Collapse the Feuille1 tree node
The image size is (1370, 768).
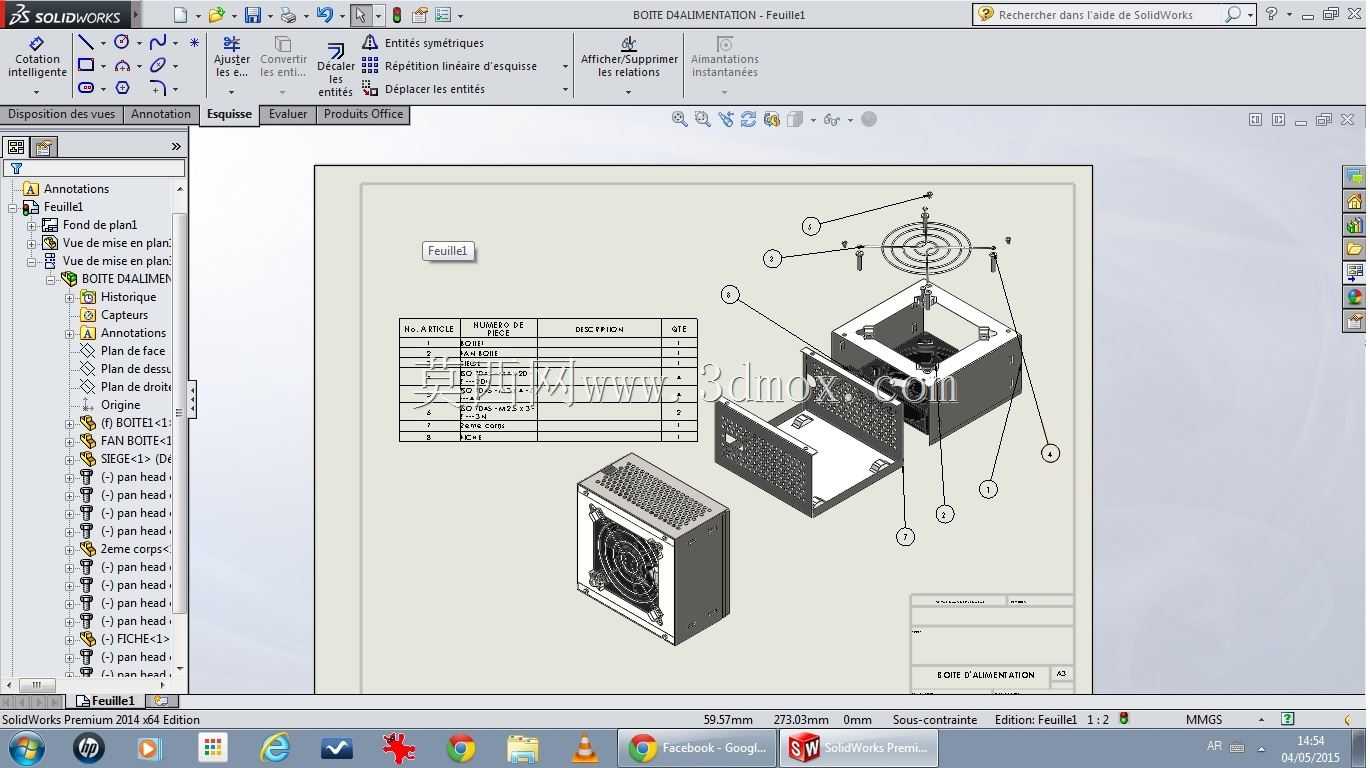13,207
